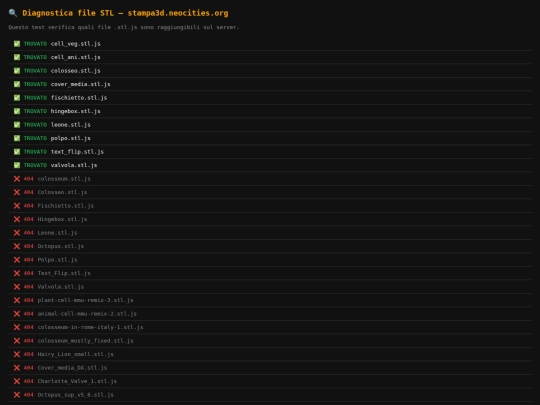The width and height of the screenshot is (540, 405).
Task: Select the found file name fischietto.stl.js
Action: [79, 98]
